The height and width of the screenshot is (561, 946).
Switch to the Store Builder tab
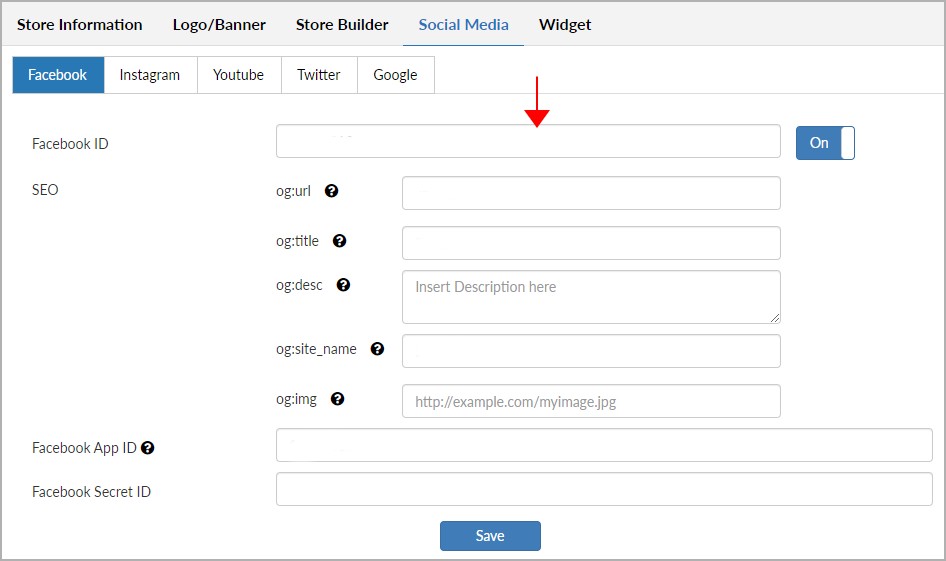point(342,25)
